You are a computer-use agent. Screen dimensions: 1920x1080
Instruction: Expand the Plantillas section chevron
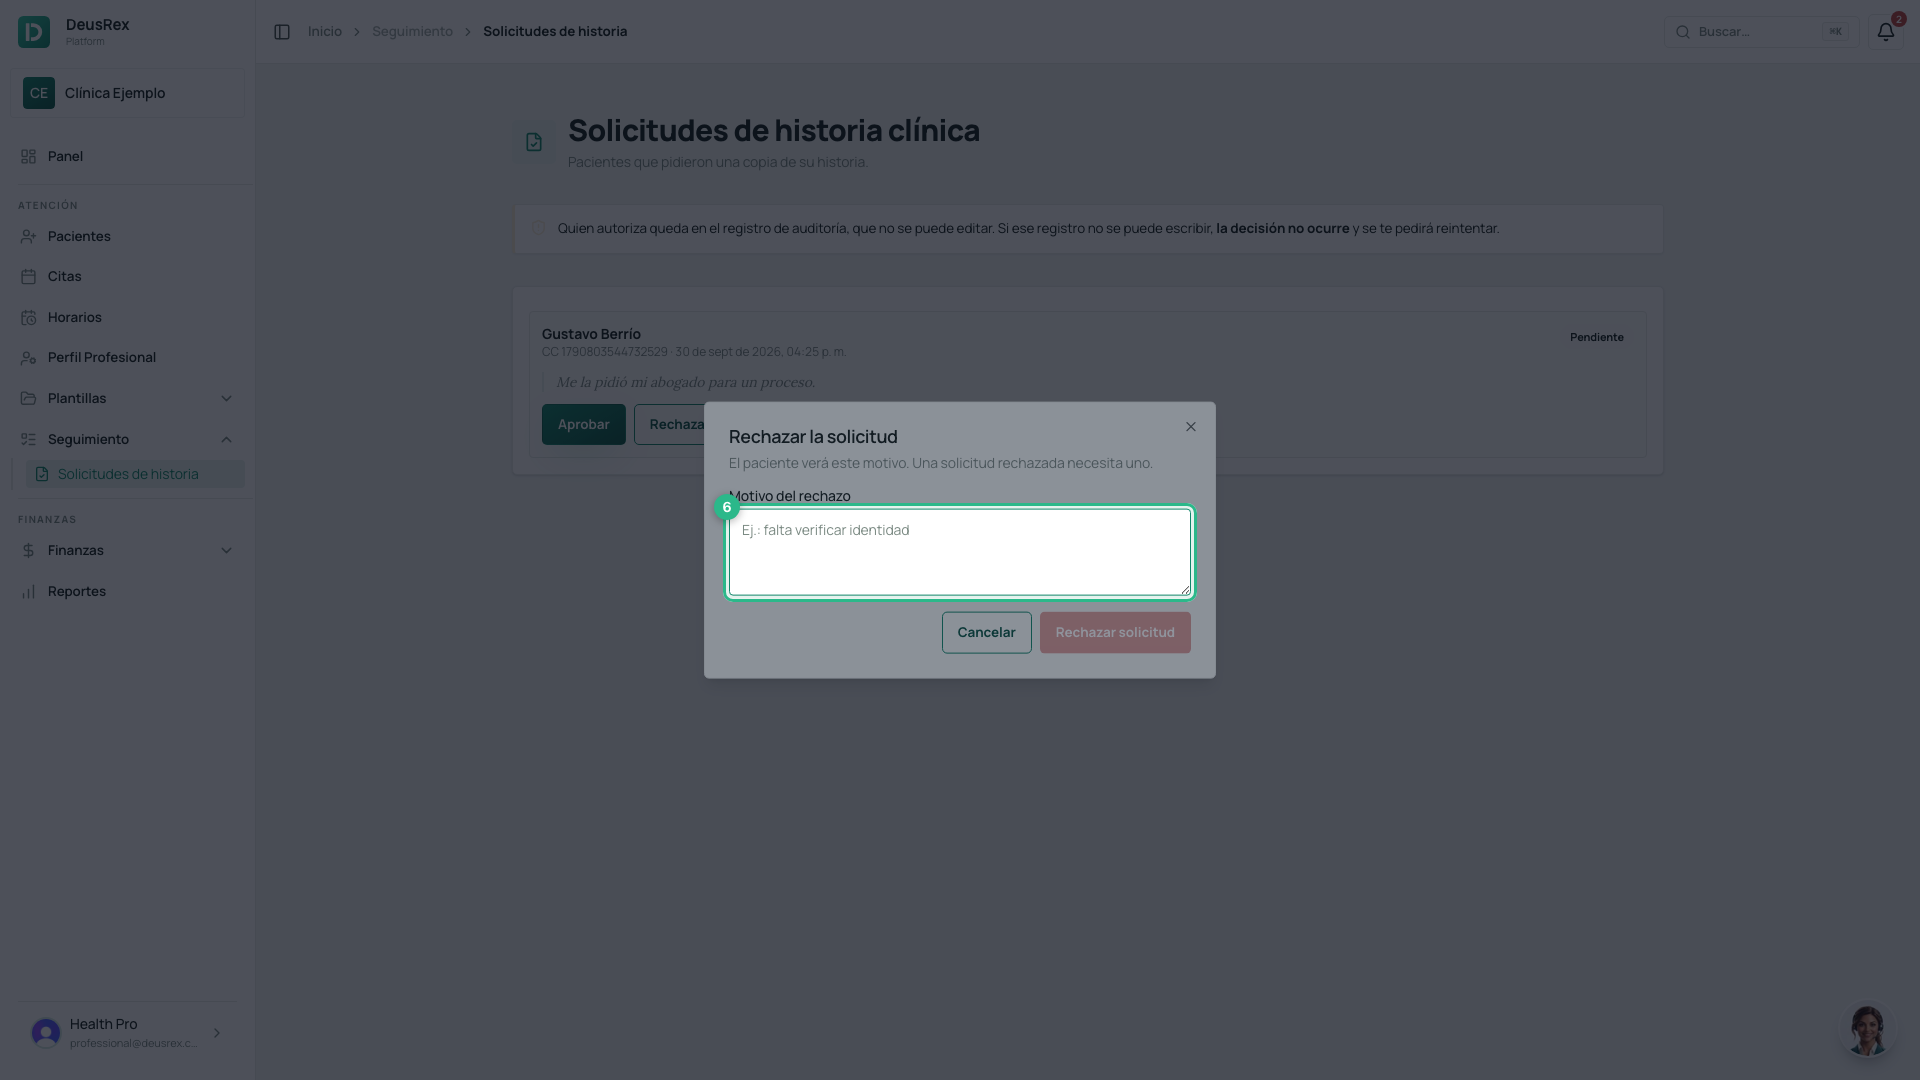(226, 399)
